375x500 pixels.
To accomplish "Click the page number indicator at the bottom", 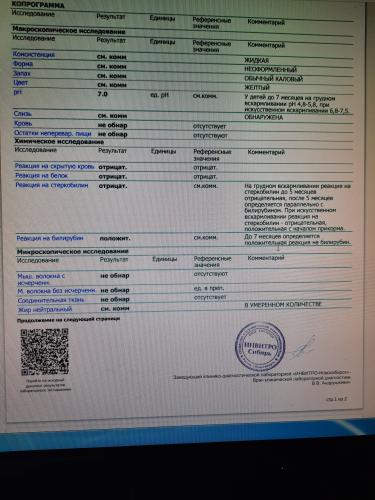I will (x=337, y=399).
